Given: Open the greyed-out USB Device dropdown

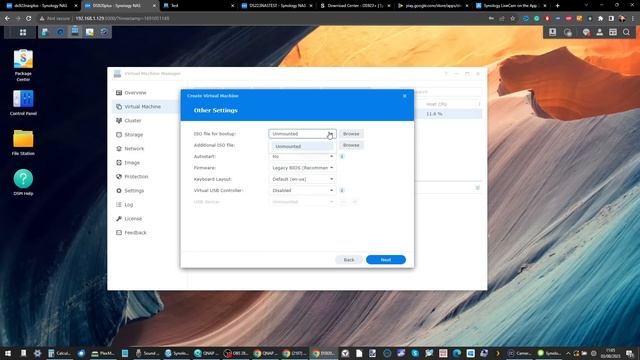Looking at the screenshot, I should 302,202.
